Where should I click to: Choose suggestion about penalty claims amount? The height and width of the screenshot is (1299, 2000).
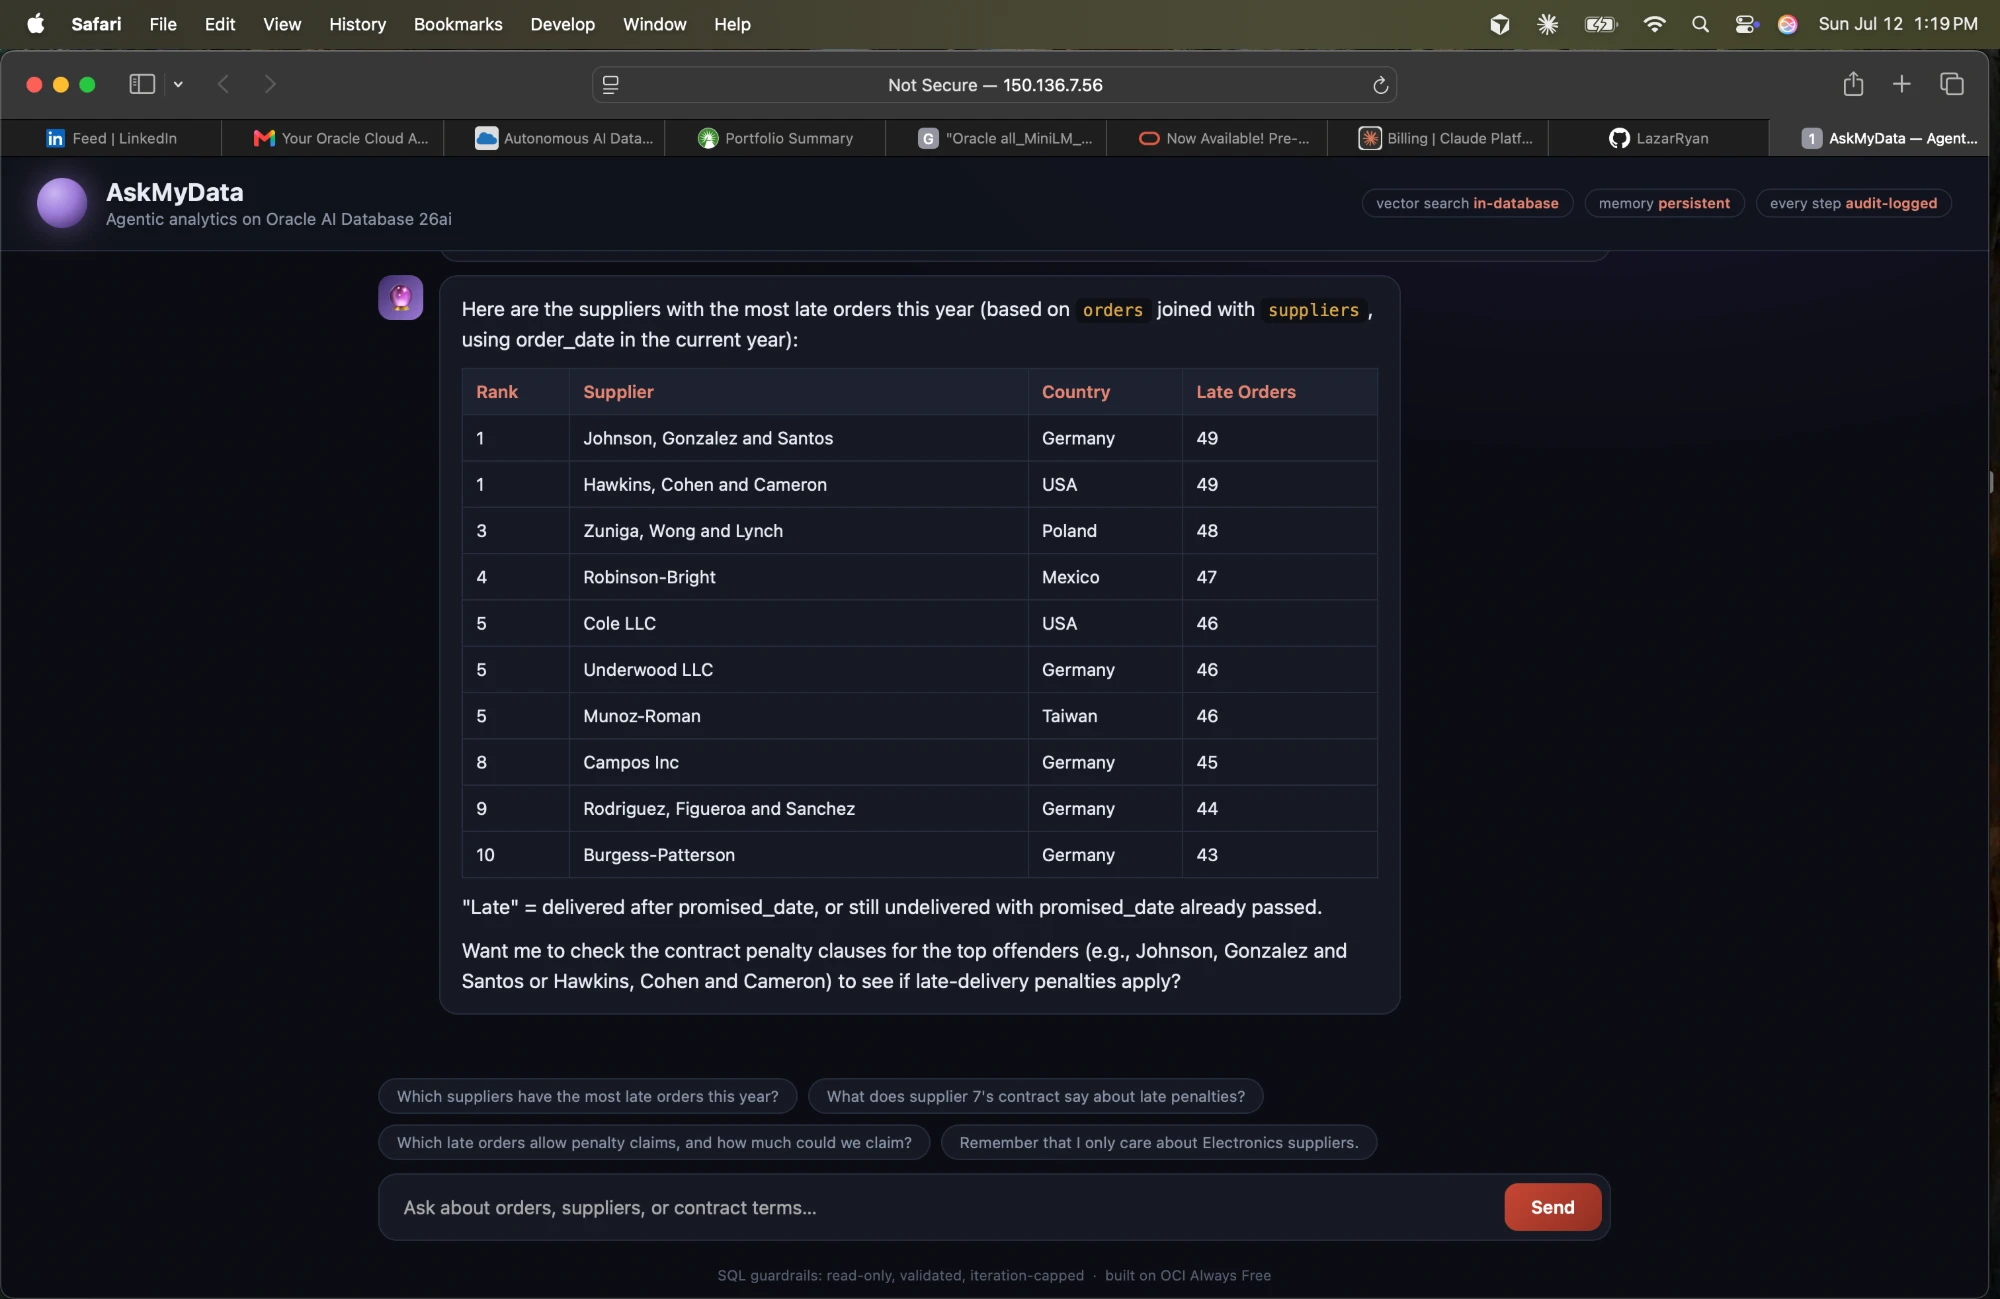pyautogui.click(x=654, y=1142)
